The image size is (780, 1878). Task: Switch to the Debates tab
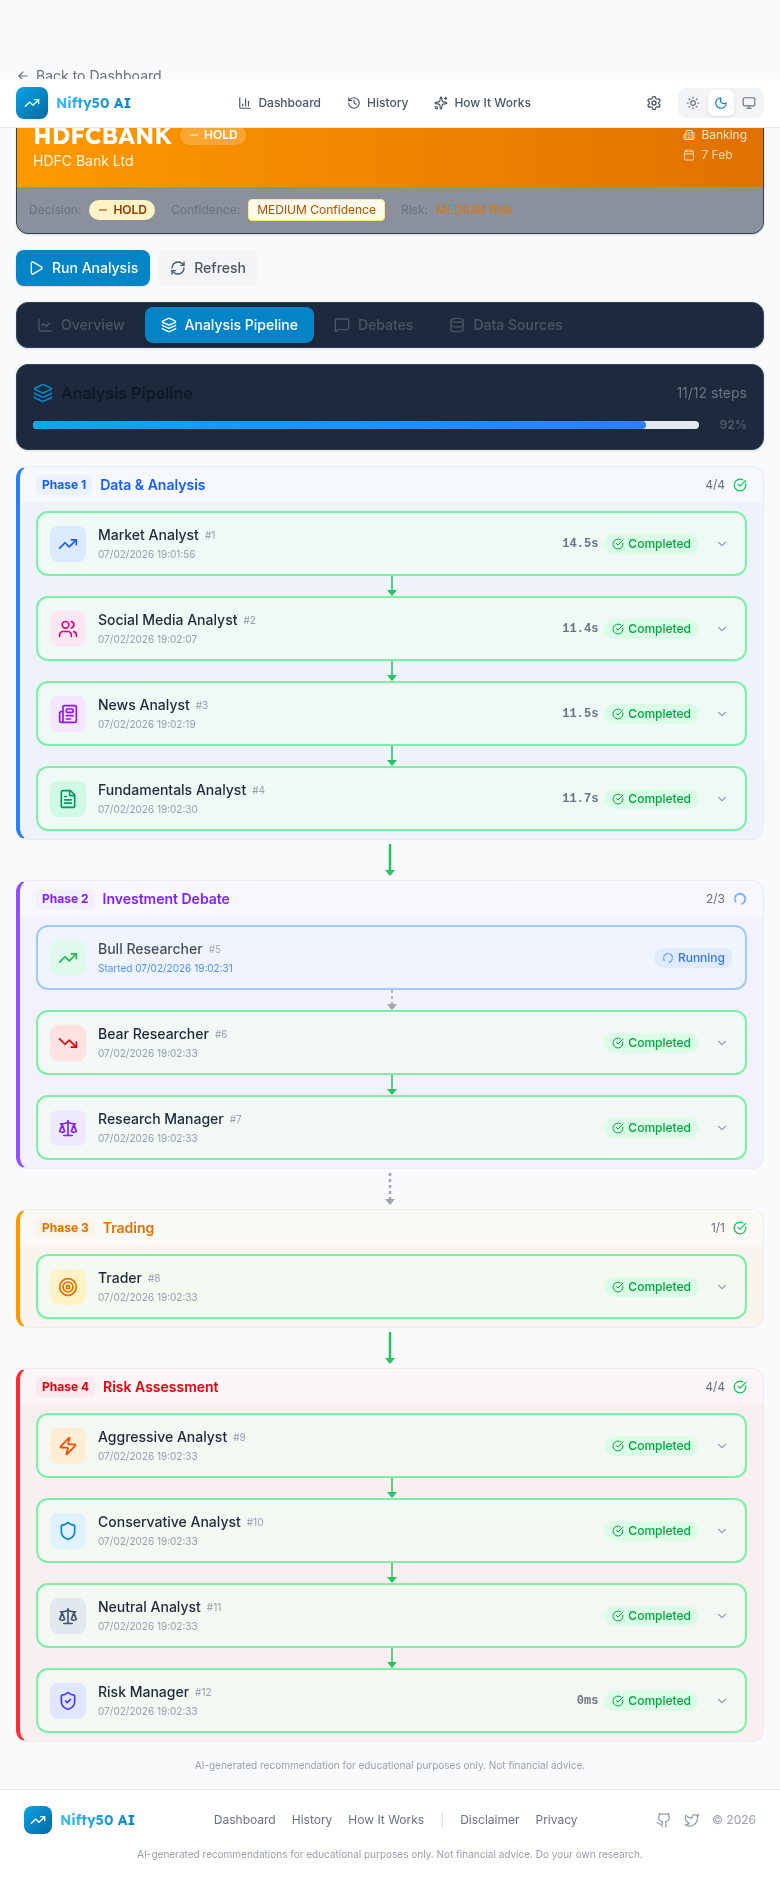373,325
